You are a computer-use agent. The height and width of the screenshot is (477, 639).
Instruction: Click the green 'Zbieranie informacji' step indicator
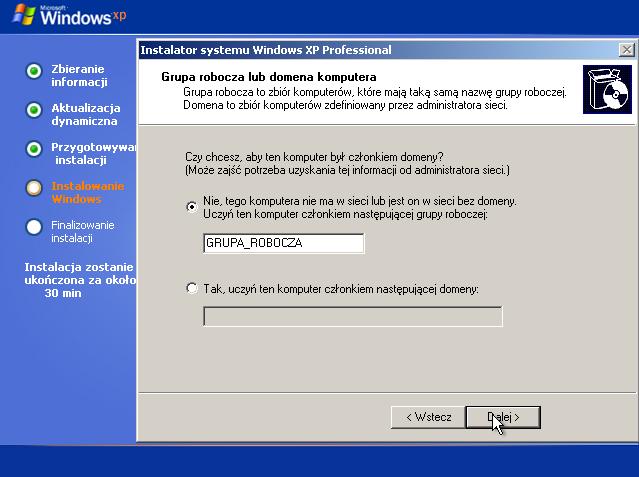34,71
